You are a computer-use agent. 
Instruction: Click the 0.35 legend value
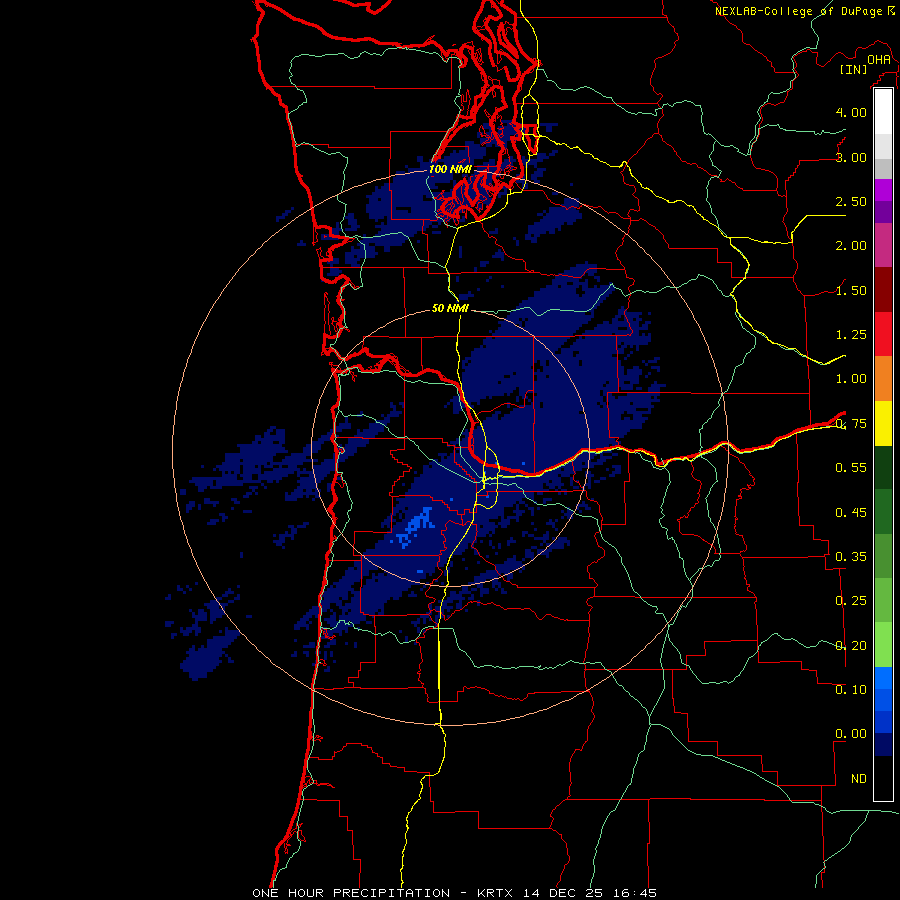click(x=851, y=557)
